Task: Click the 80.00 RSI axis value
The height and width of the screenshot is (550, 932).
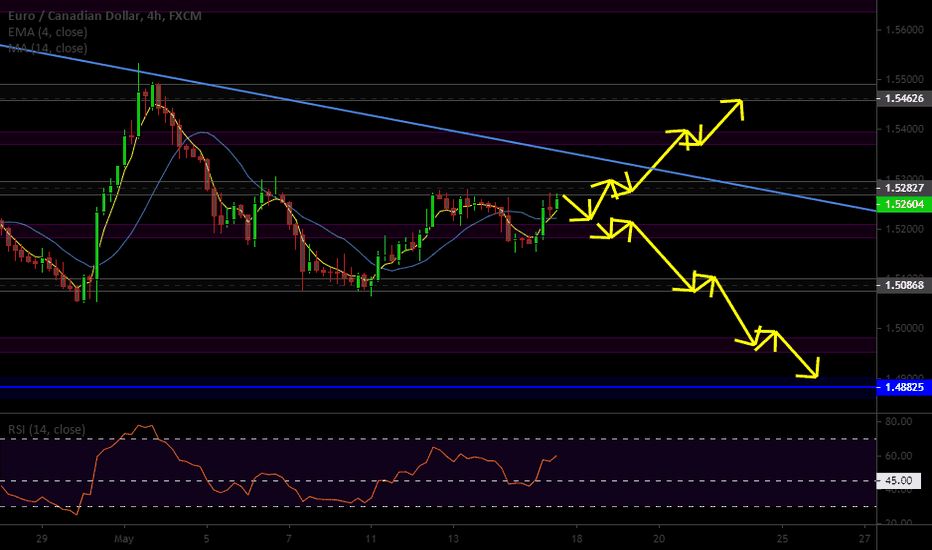Action: 898,422
